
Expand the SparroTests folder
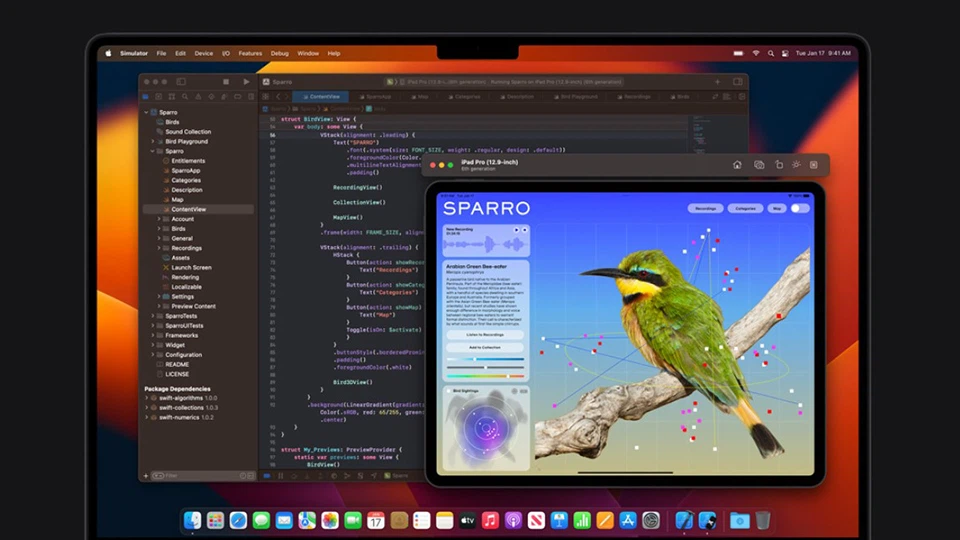pos(154,315)
